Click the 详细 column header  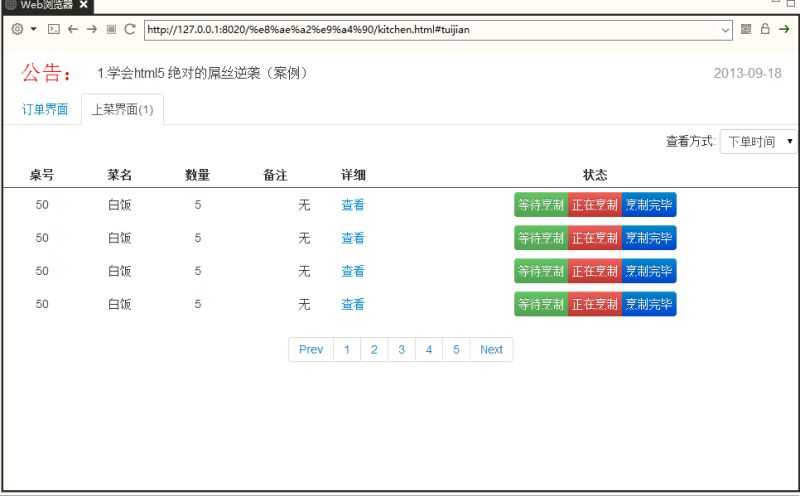pos(353,175)
